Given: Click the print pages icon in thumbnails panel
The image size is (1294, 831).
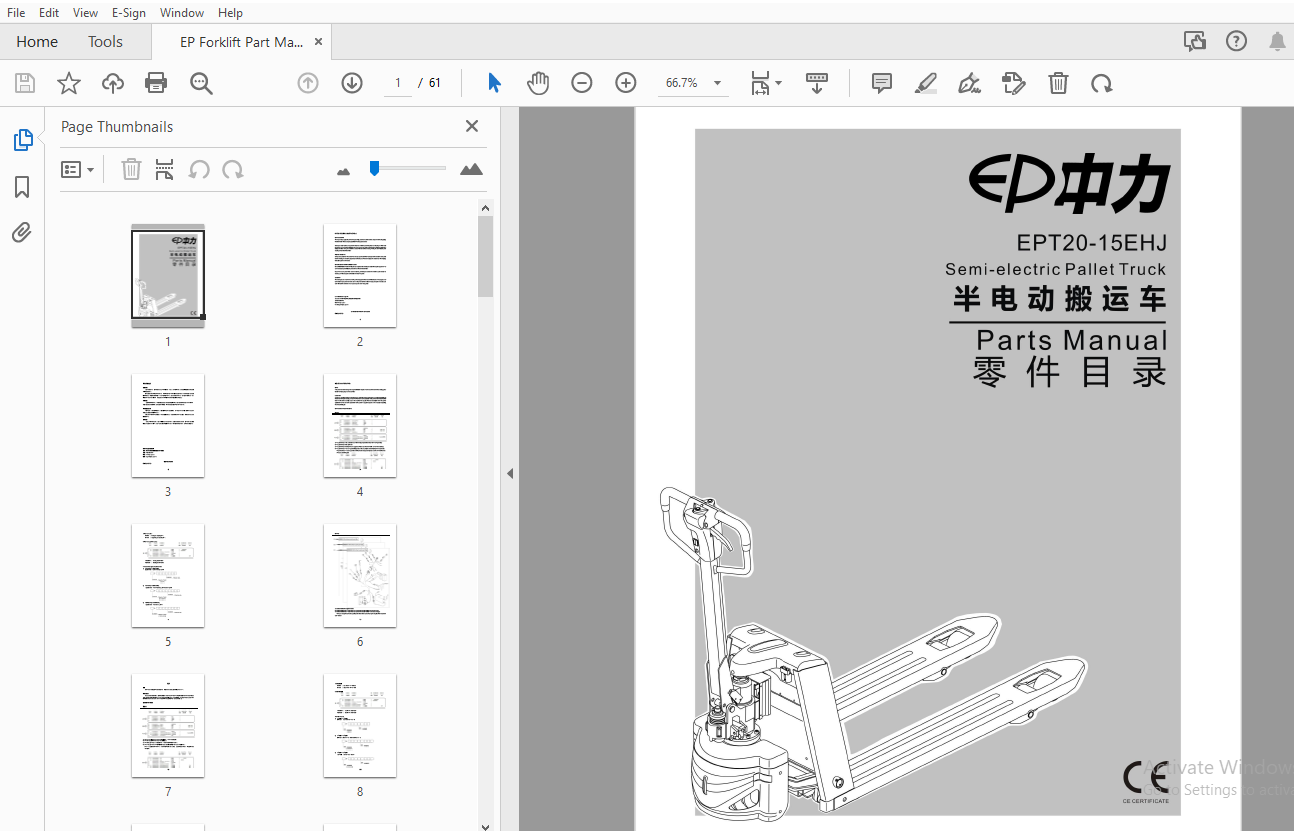Looking at the screenshot, I should (x=165, y=169).
